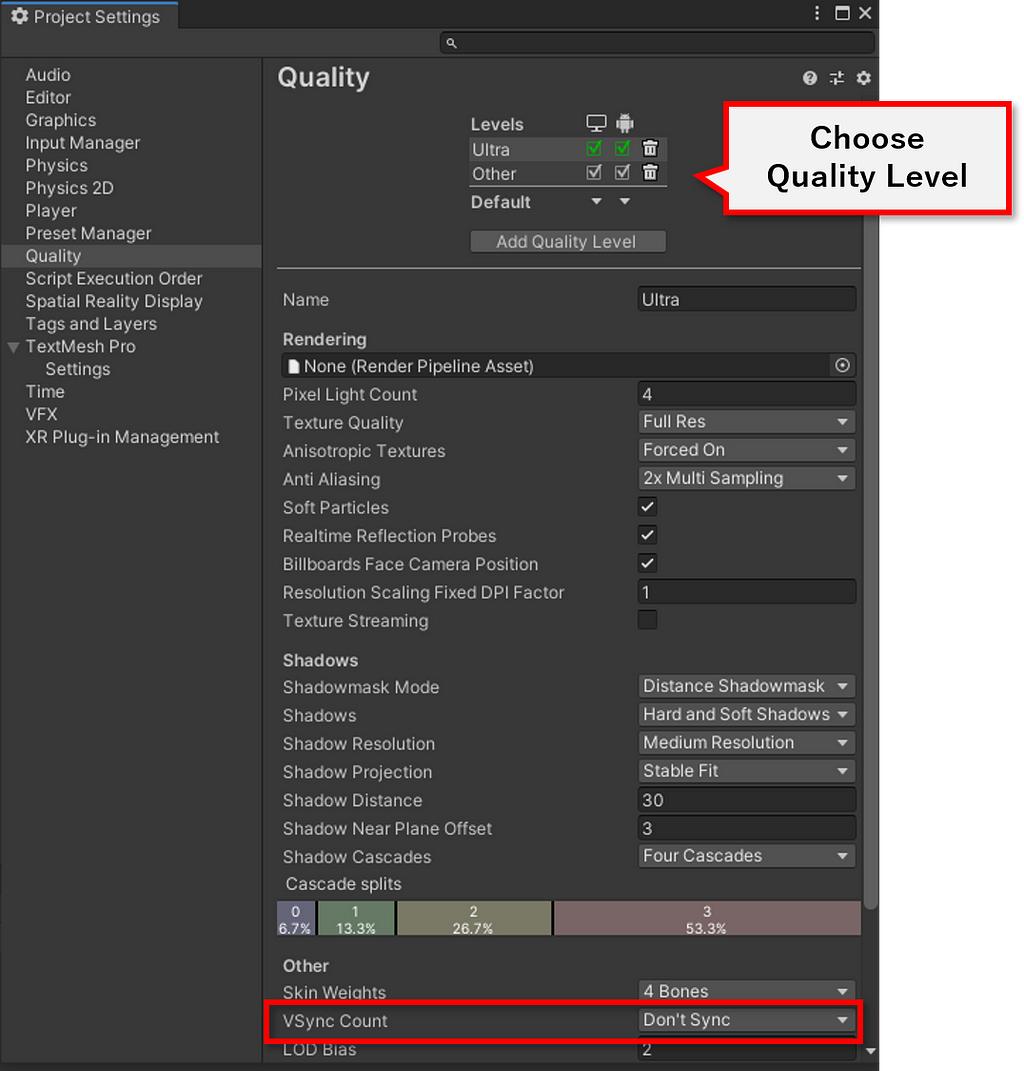Click the quality Name input field
Viewport: 1024px width, 1071px height.
(x=747, y=299)
